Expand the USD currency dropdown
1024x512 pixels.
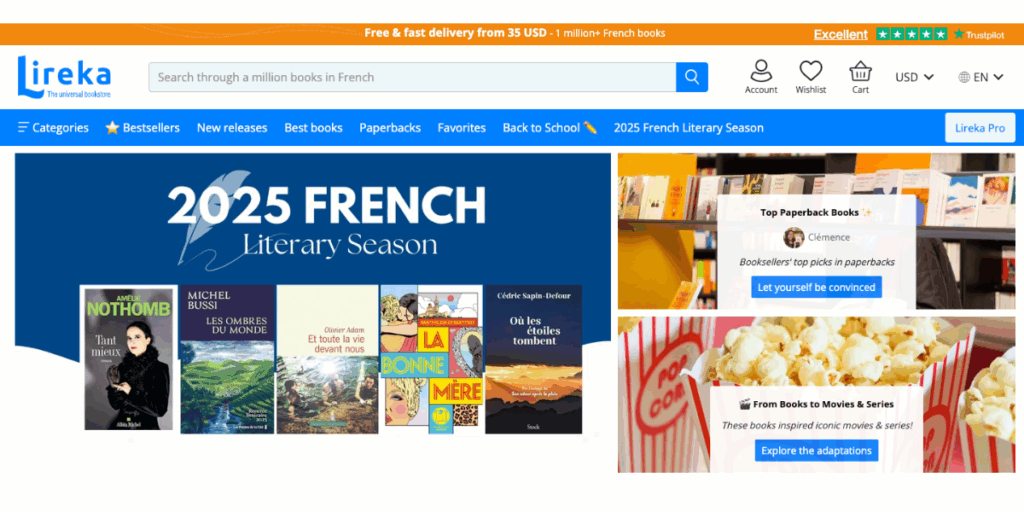click(x=914, y=77)
